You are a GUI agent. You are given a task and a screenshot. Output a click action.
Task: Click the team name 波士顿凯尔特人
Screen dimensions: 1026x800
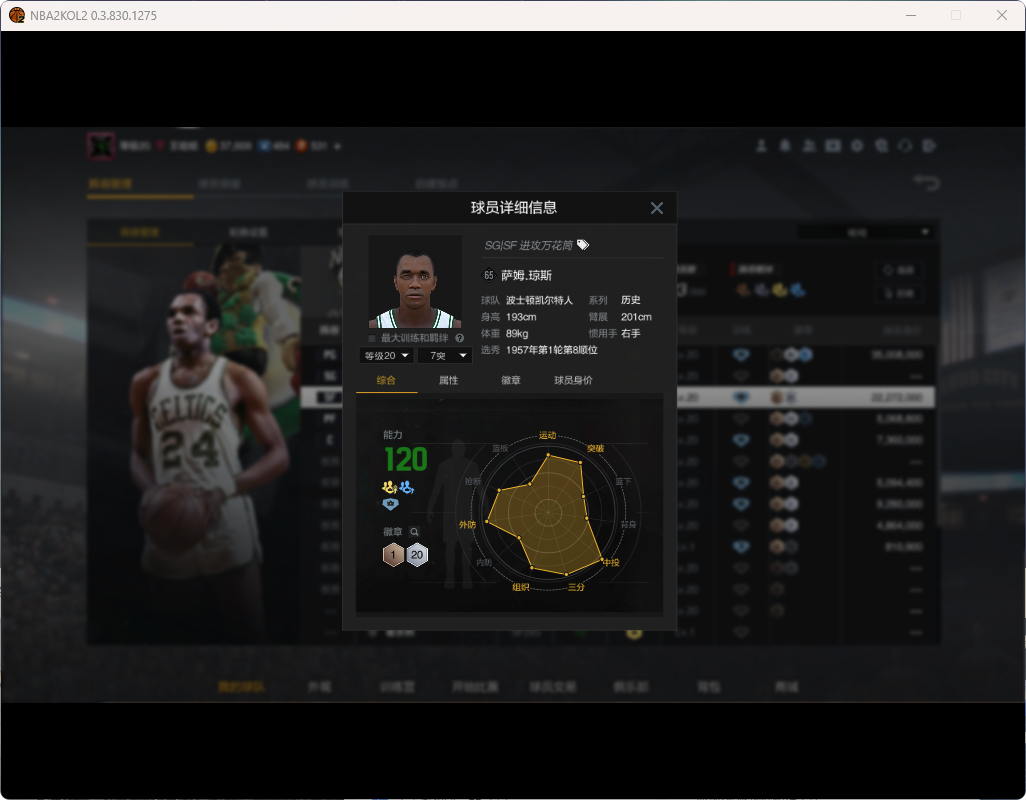pos(539,300)
